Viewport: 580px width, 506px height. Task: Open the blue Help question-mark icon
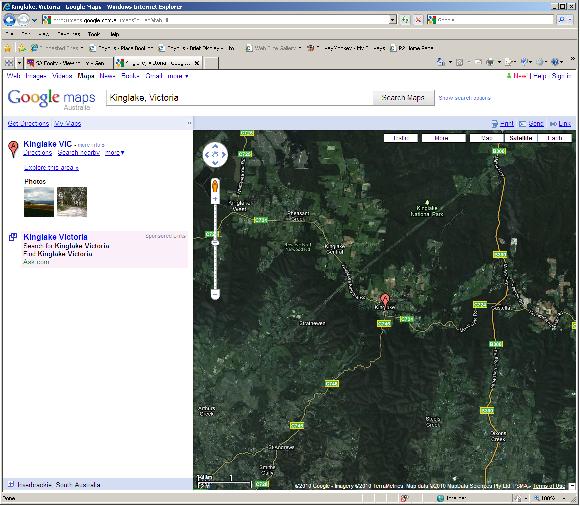[555, 62]
